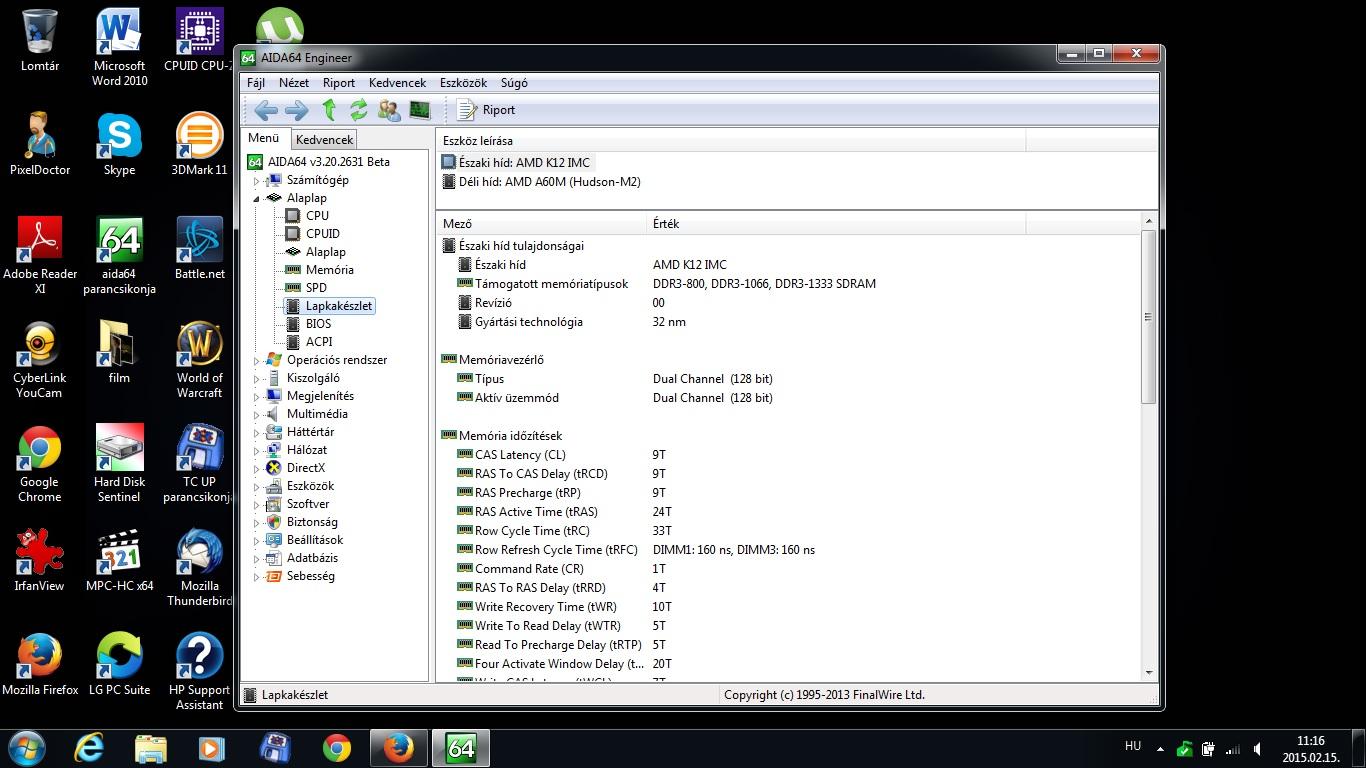Expand the Háttértár tree node
This screenshot has width=1366, height=768.
point(256,432)
